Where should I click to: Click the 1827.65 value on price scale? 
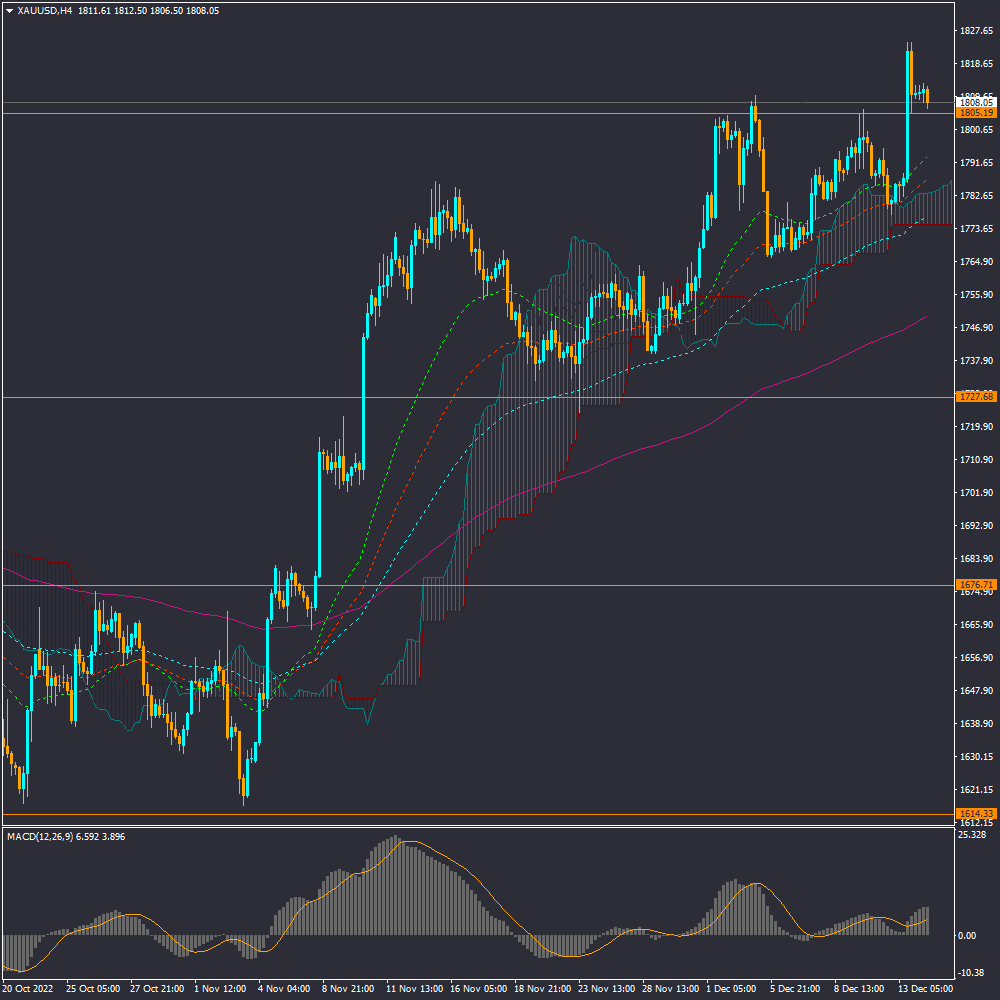coord(975,31)
